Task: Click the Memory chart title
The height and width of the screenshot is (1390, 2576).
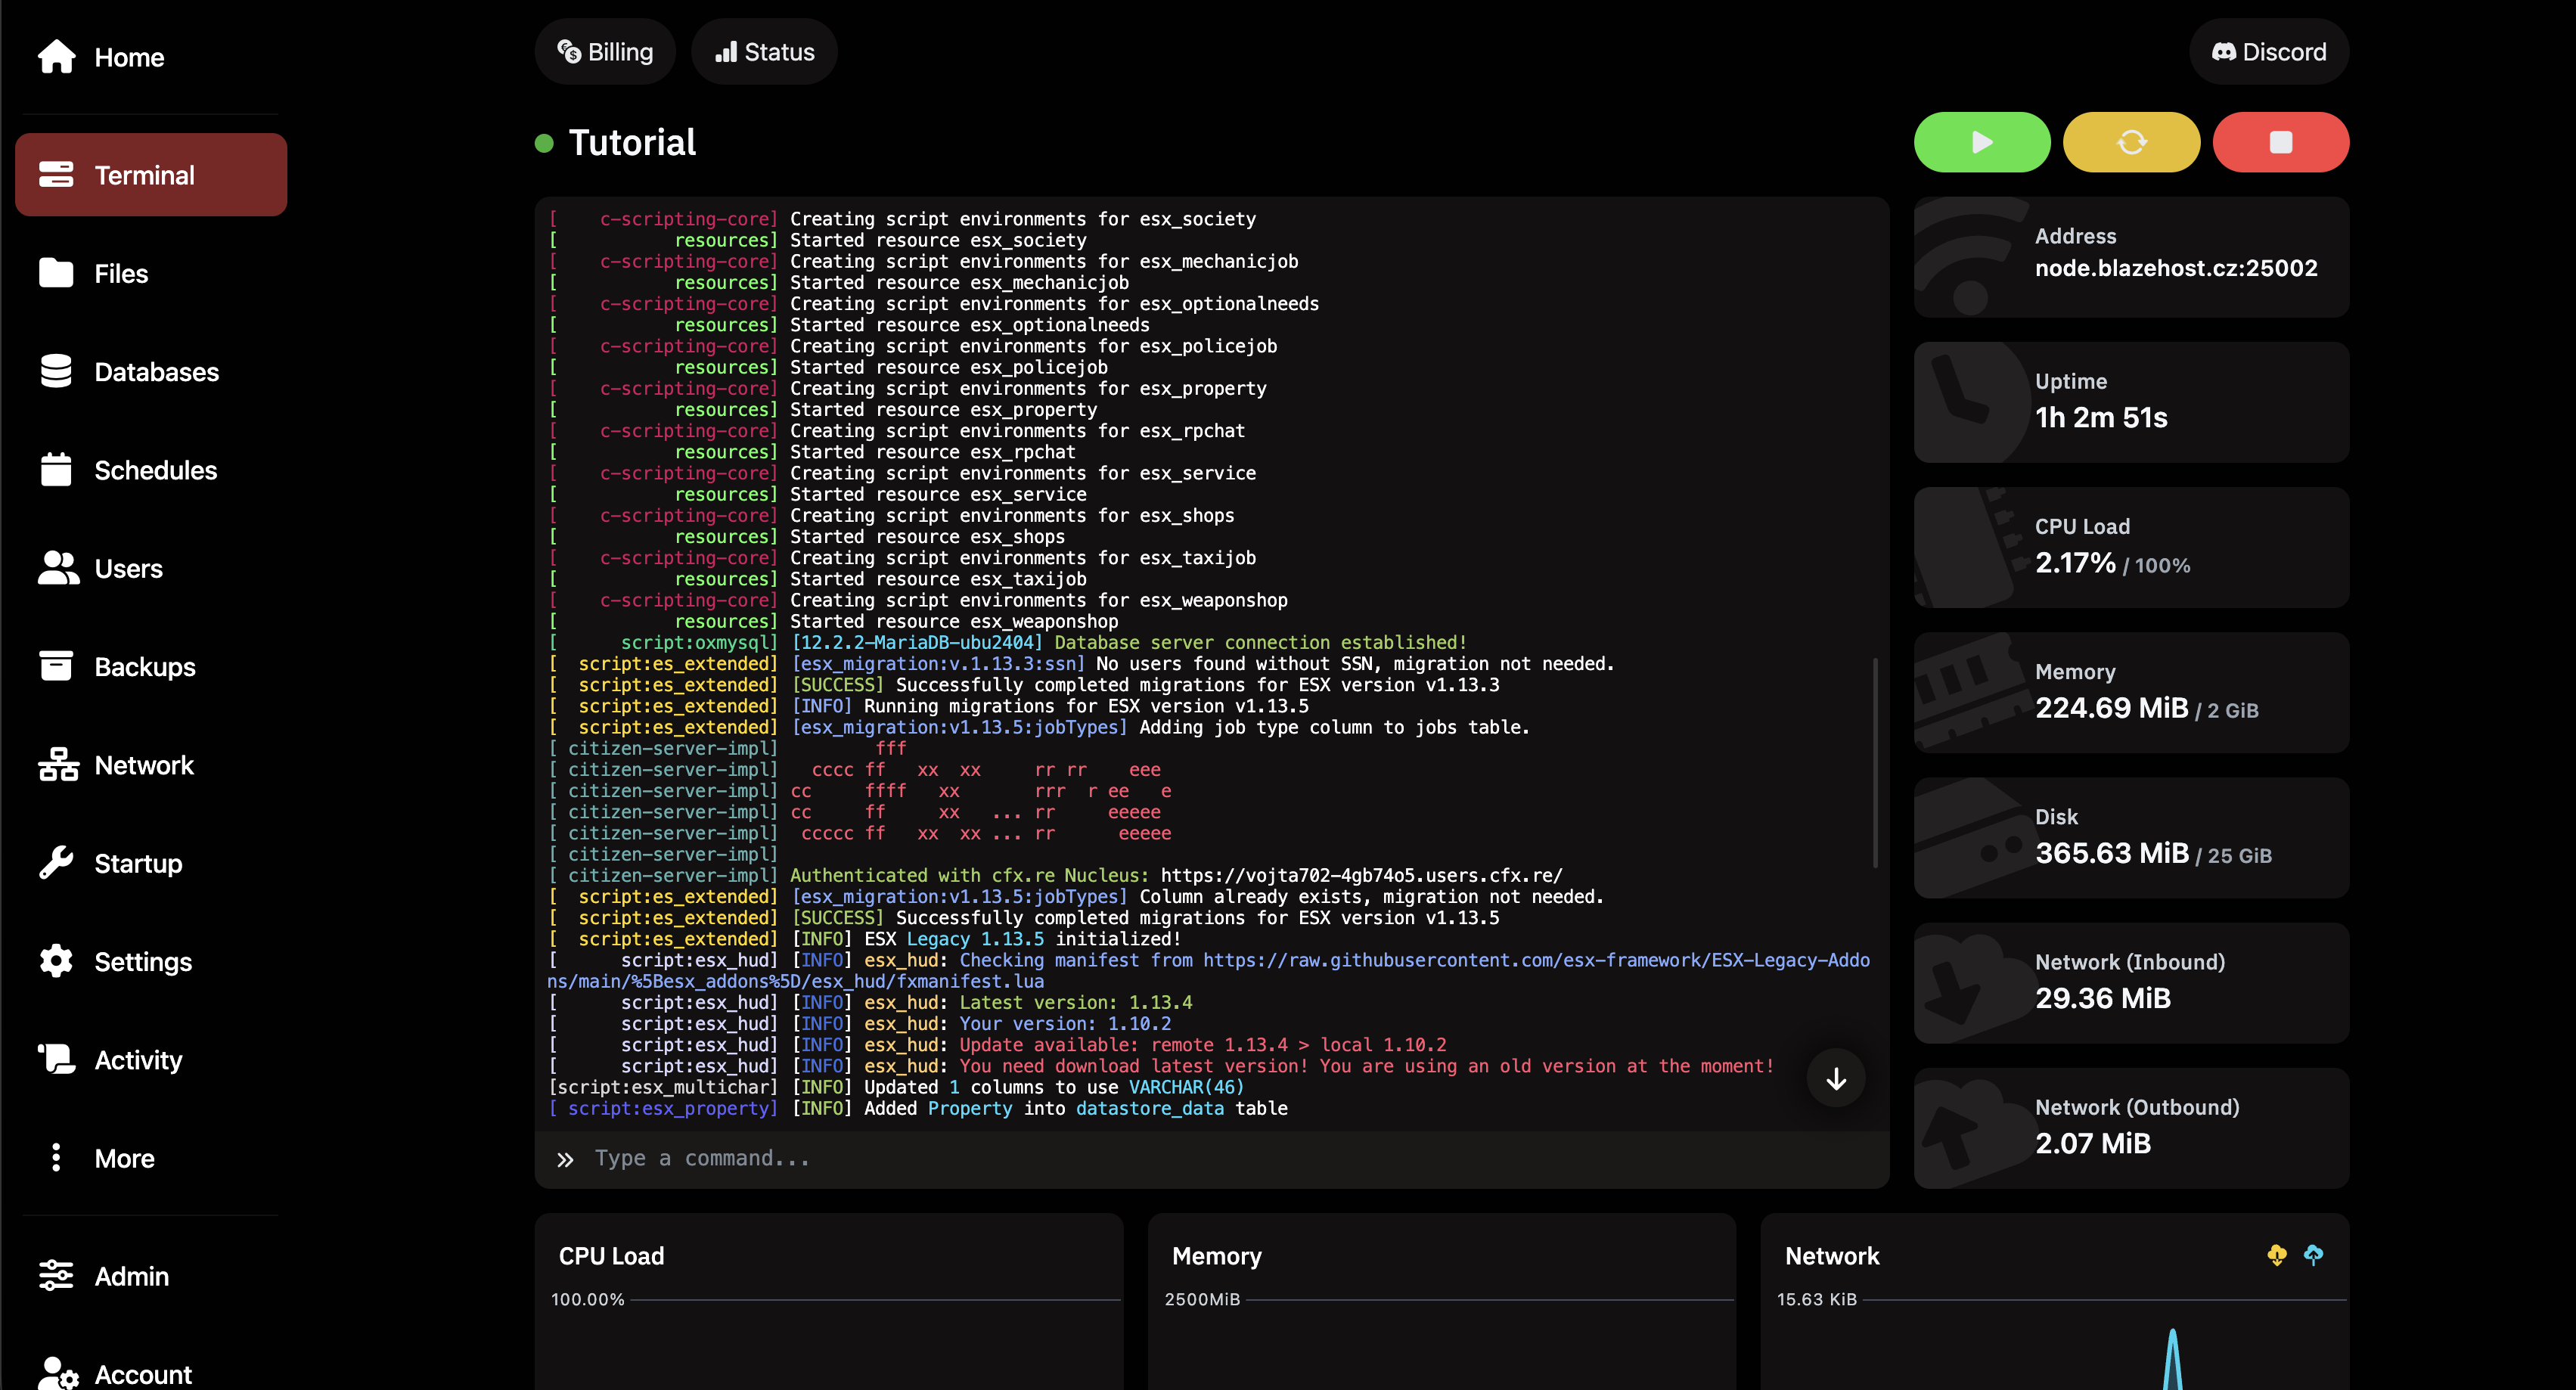Action: tap(1216, 1256)
